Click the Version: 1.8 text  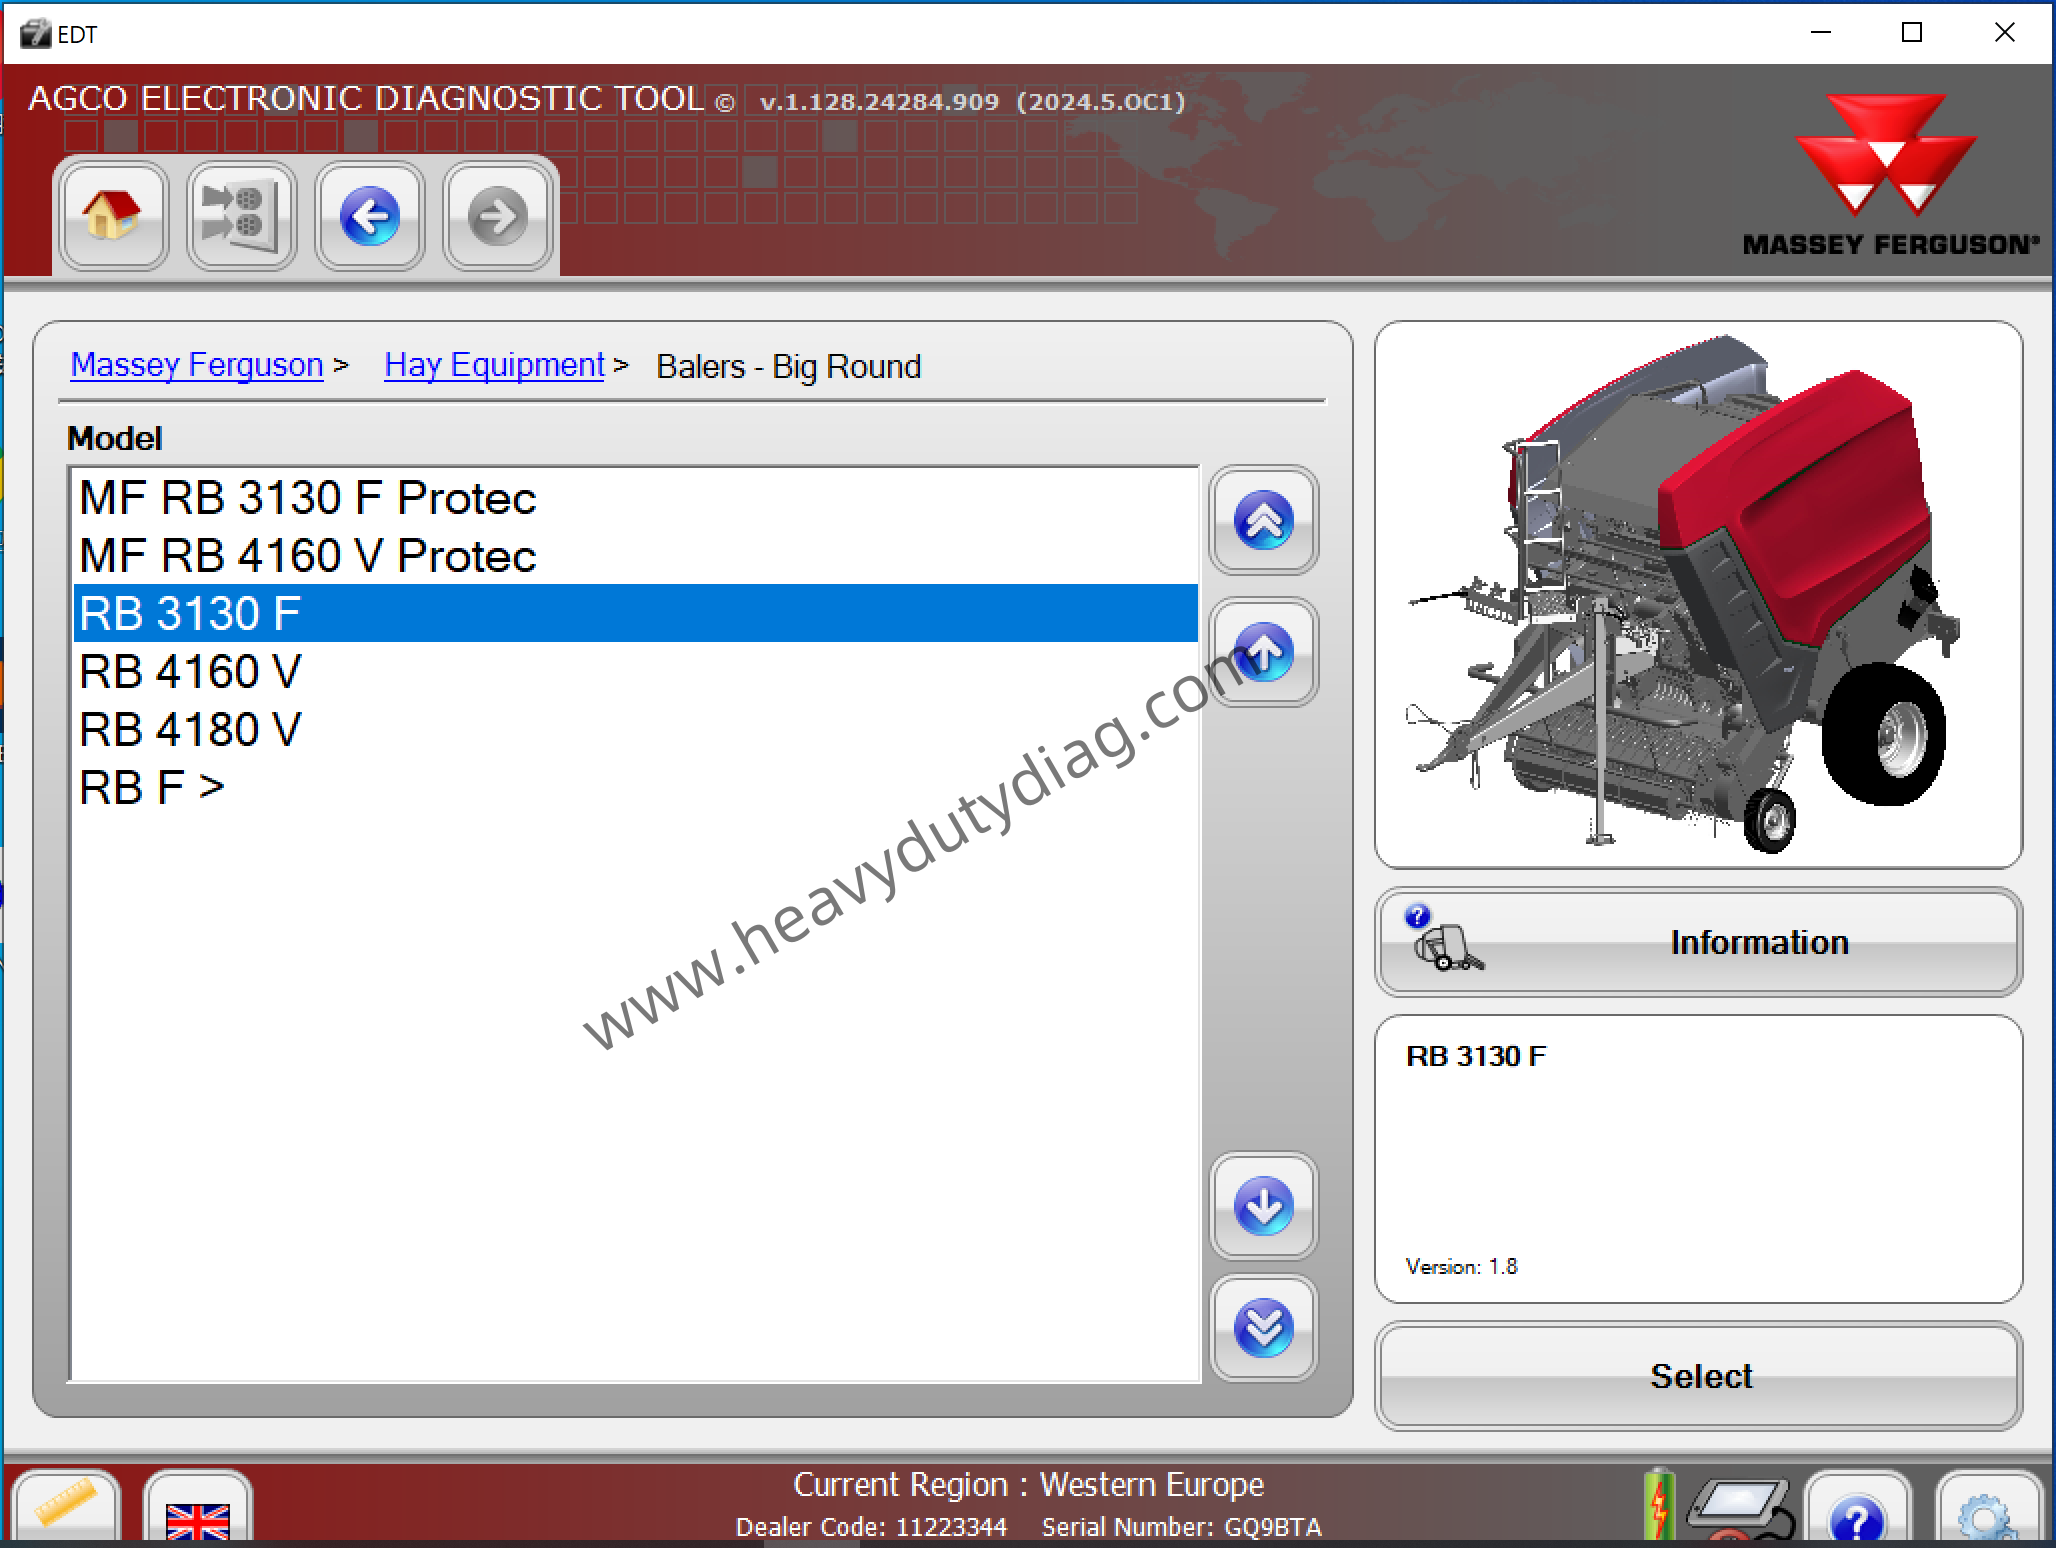pyautogui.click(x=1461, y=1266)
